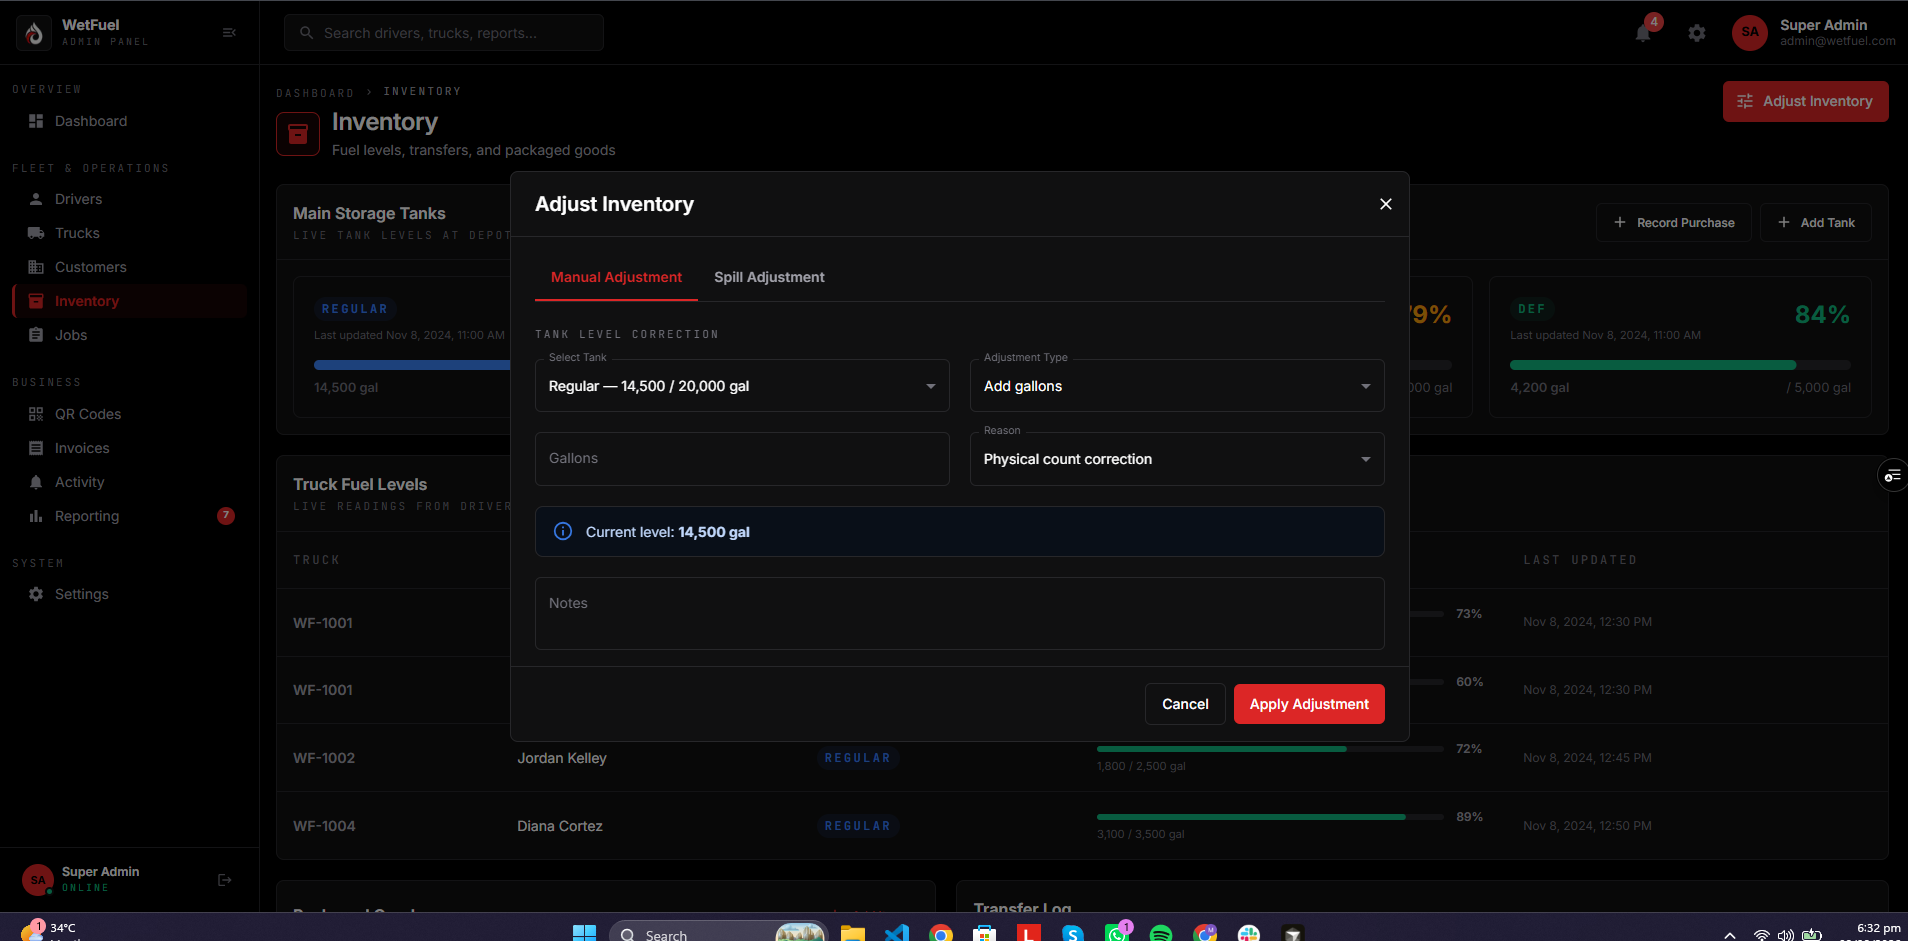Click the QR Codes icon
The width and height of the screenshot is (1908, 941).
(x=36, y=414)
